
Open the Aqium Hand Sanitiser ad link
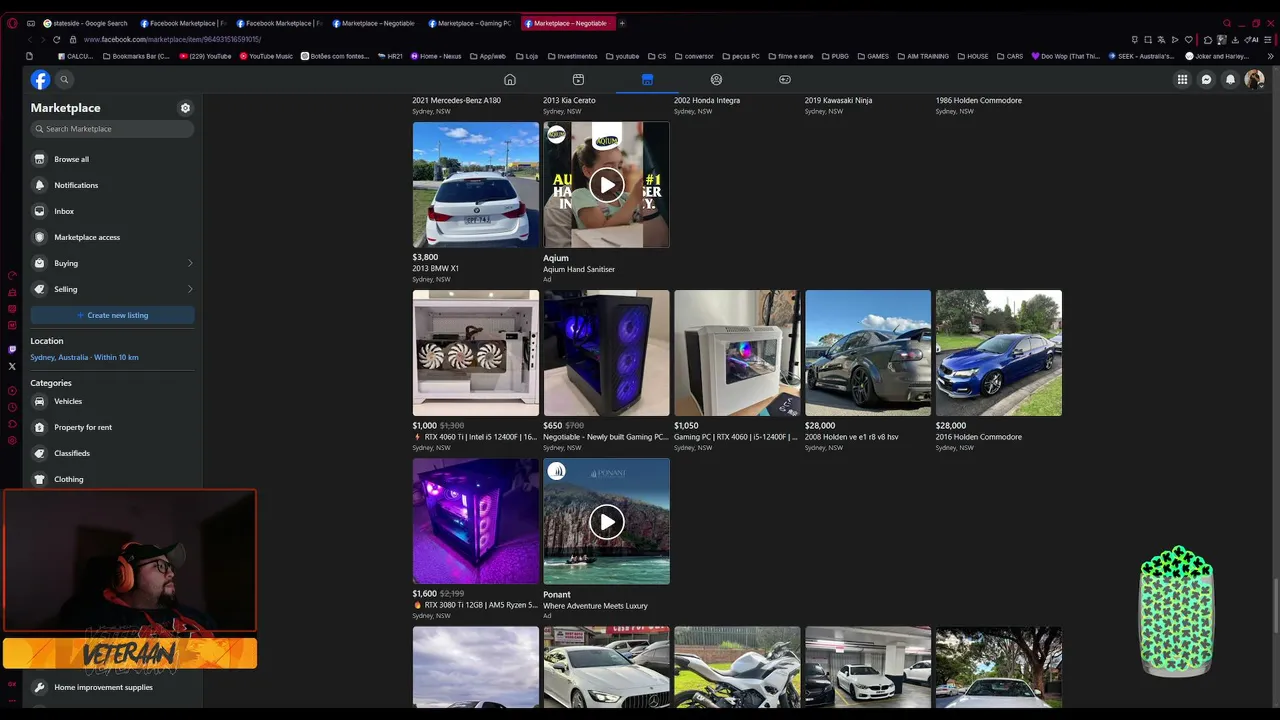click(x=579, y=269)
